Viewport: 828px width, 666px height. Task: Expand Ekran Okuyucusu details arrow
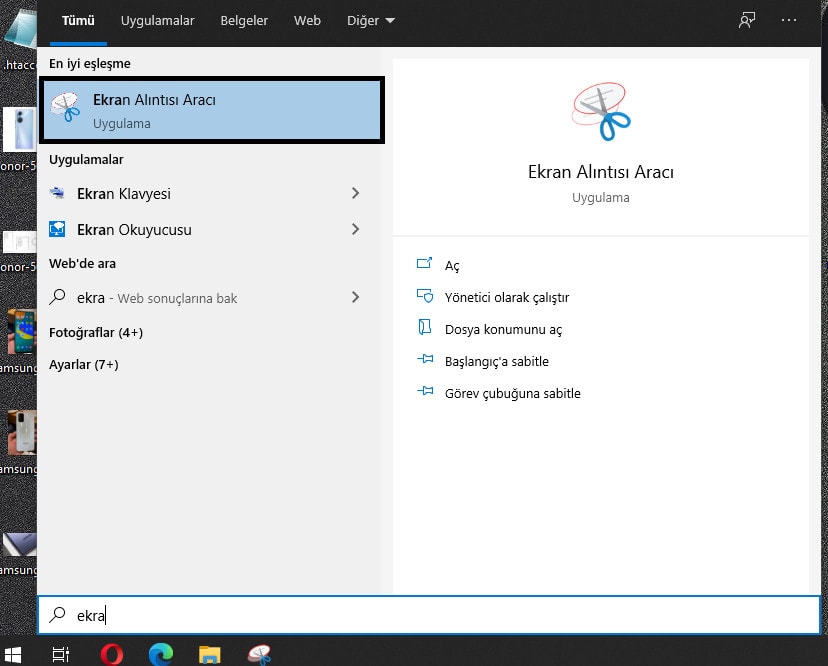click(355, 229)
